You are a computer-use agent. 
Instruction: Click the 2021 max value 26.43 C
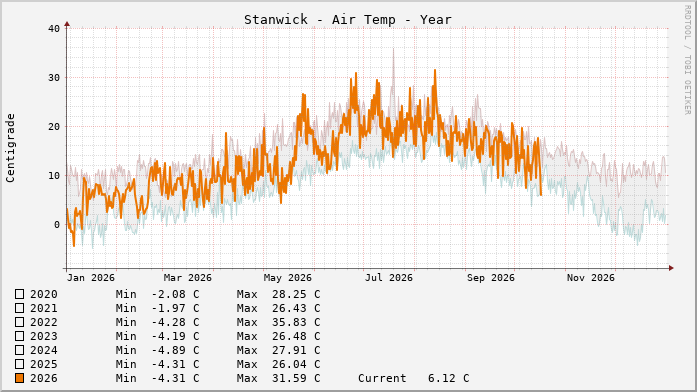(296, 308)
